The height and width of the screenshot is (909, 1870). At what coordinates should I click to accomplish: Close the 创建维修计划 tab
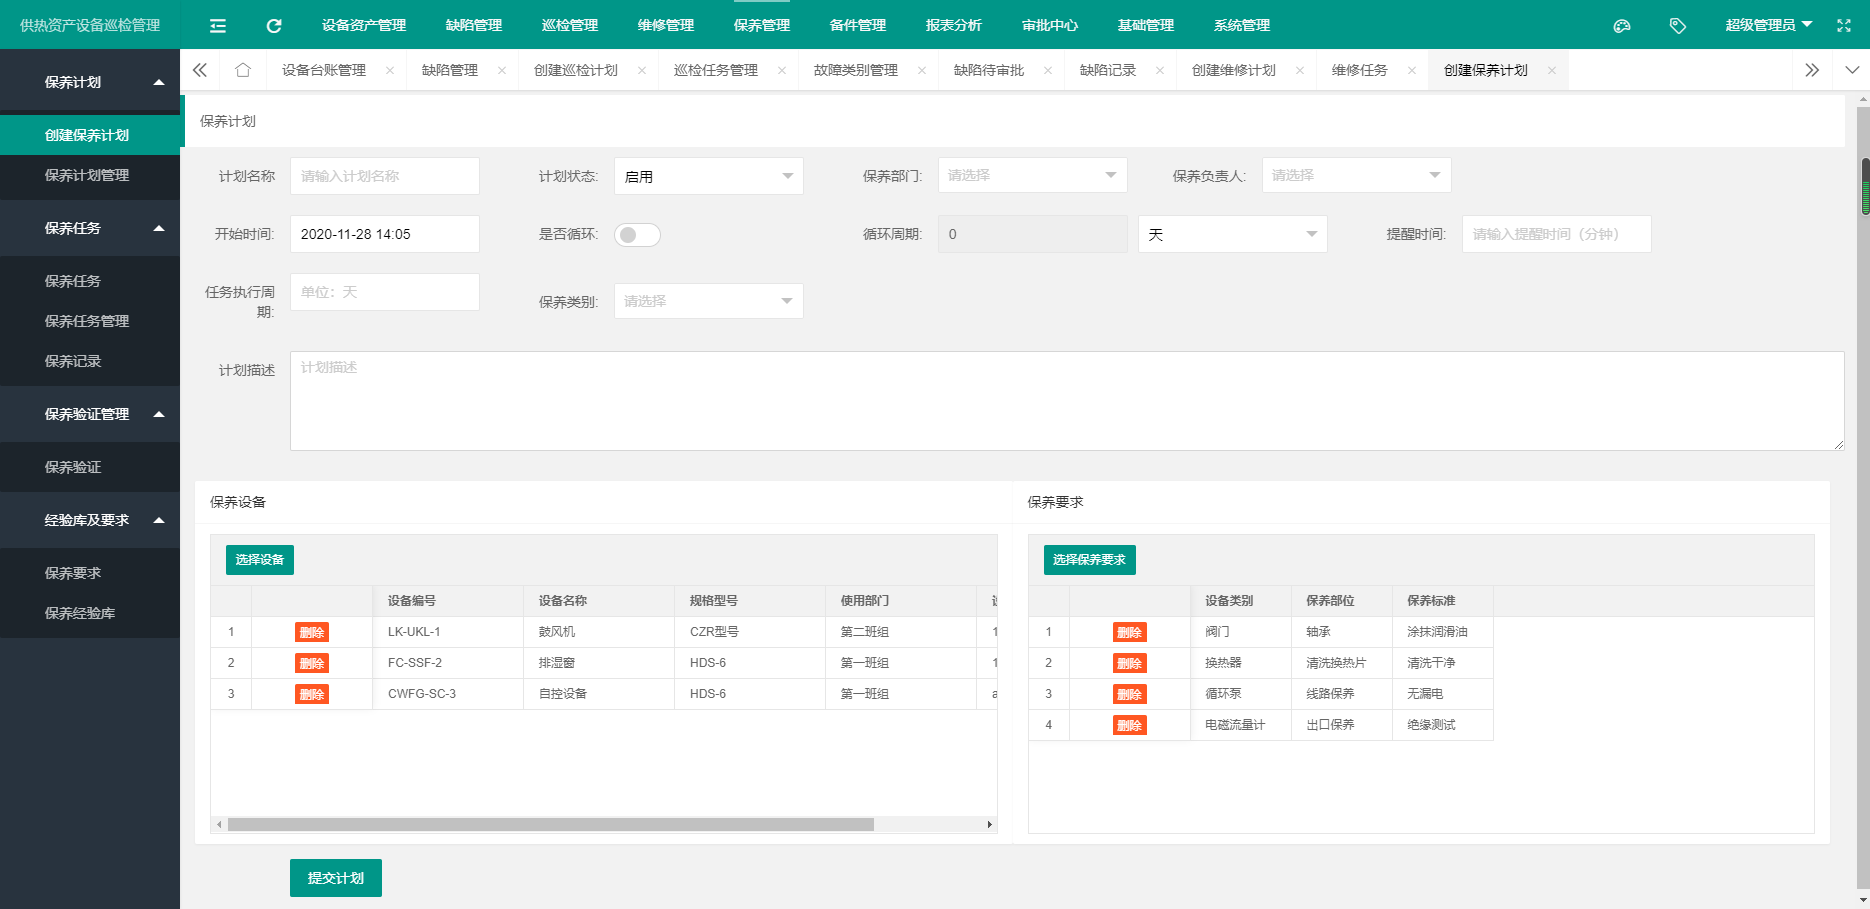(1300, 70)
